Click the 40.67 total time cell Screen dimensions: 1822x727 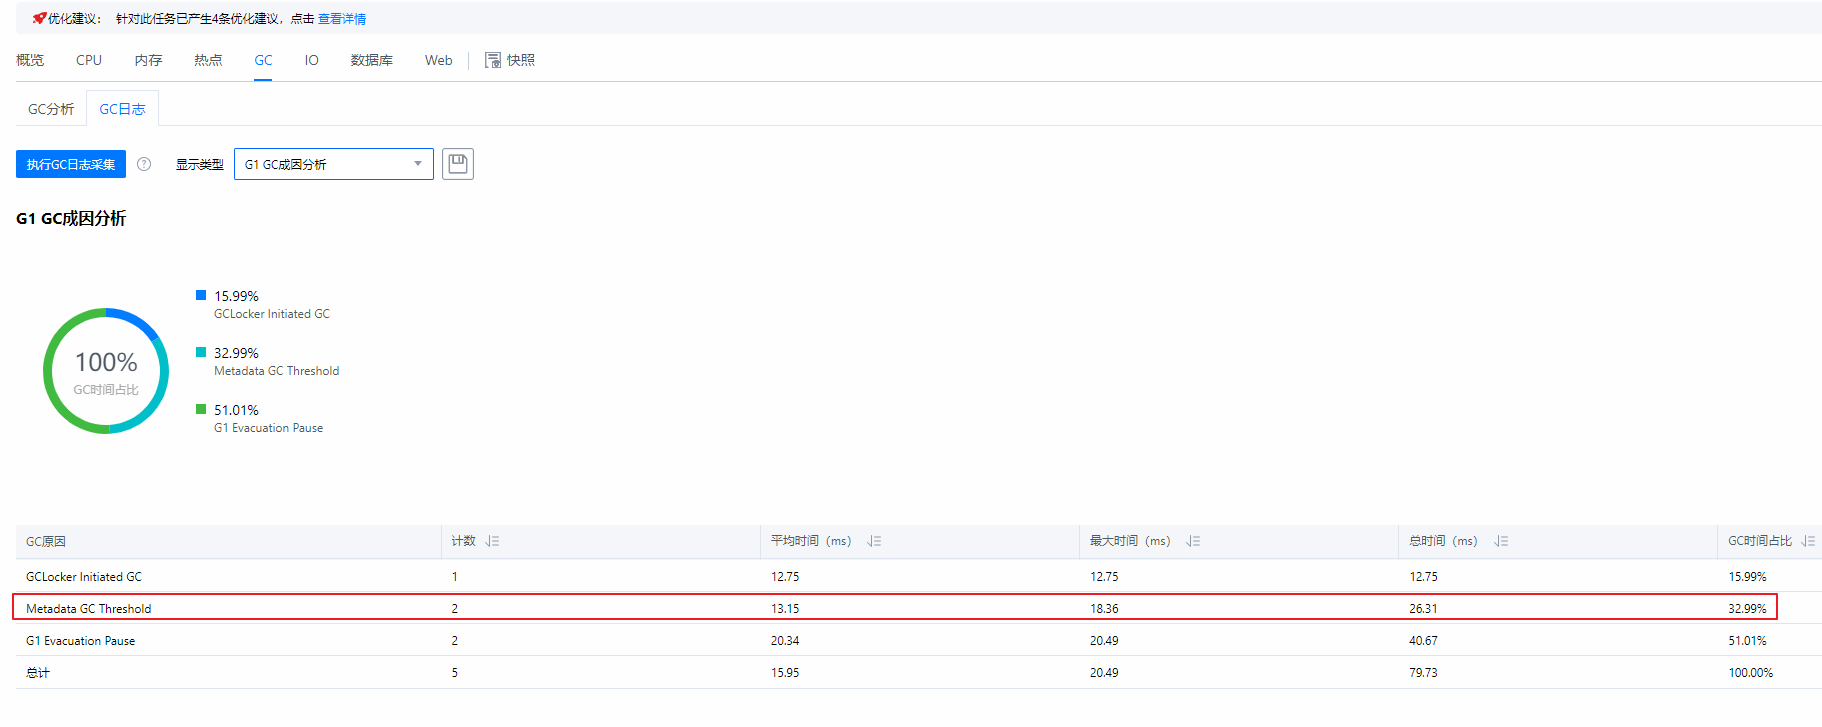(x=1423, y=641)
